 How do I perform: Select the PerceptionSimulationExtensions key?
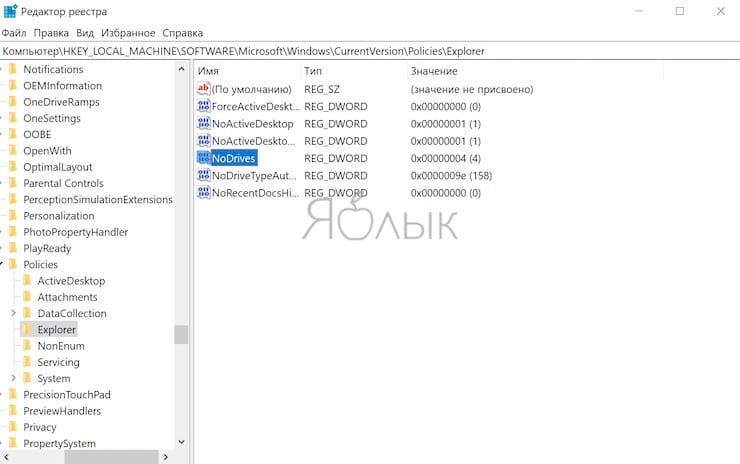coord(98,199)
